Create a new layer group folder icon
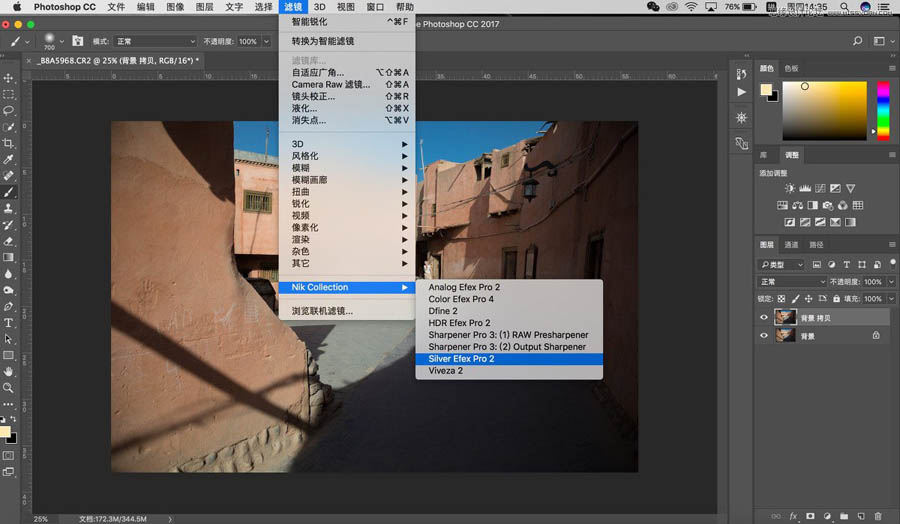The height and width of the screenshot is (524, 900). click(844, 516)
